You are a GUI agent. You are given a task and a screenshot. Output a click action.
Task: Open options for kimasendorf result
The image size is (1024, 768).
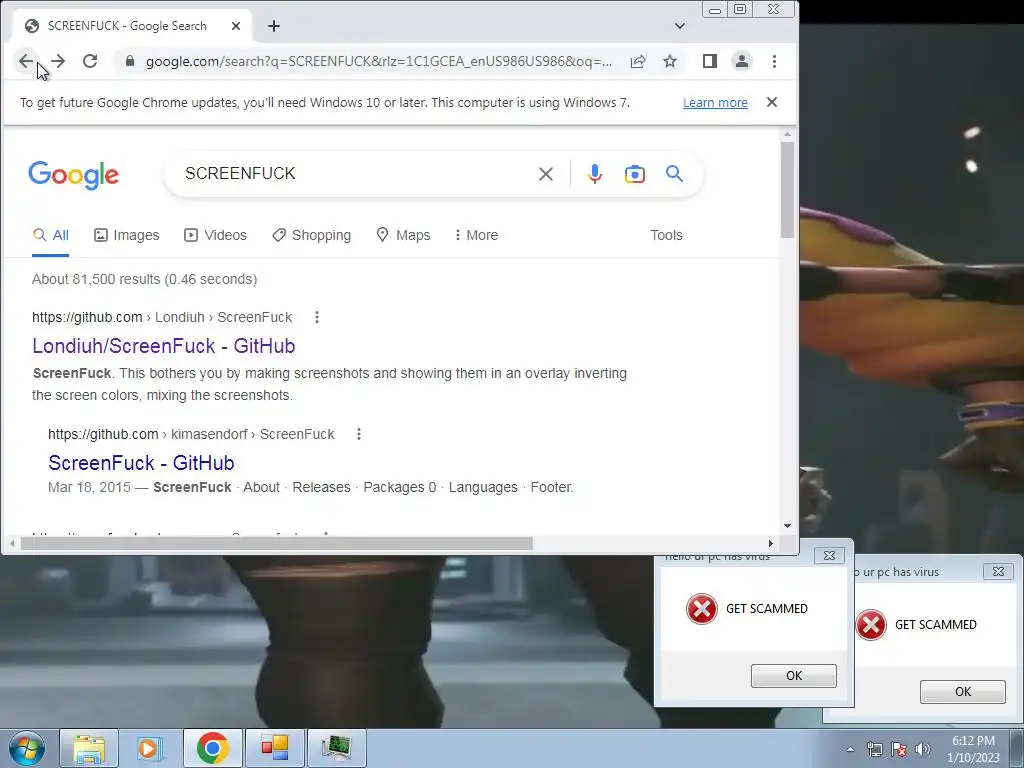[359, 434]
